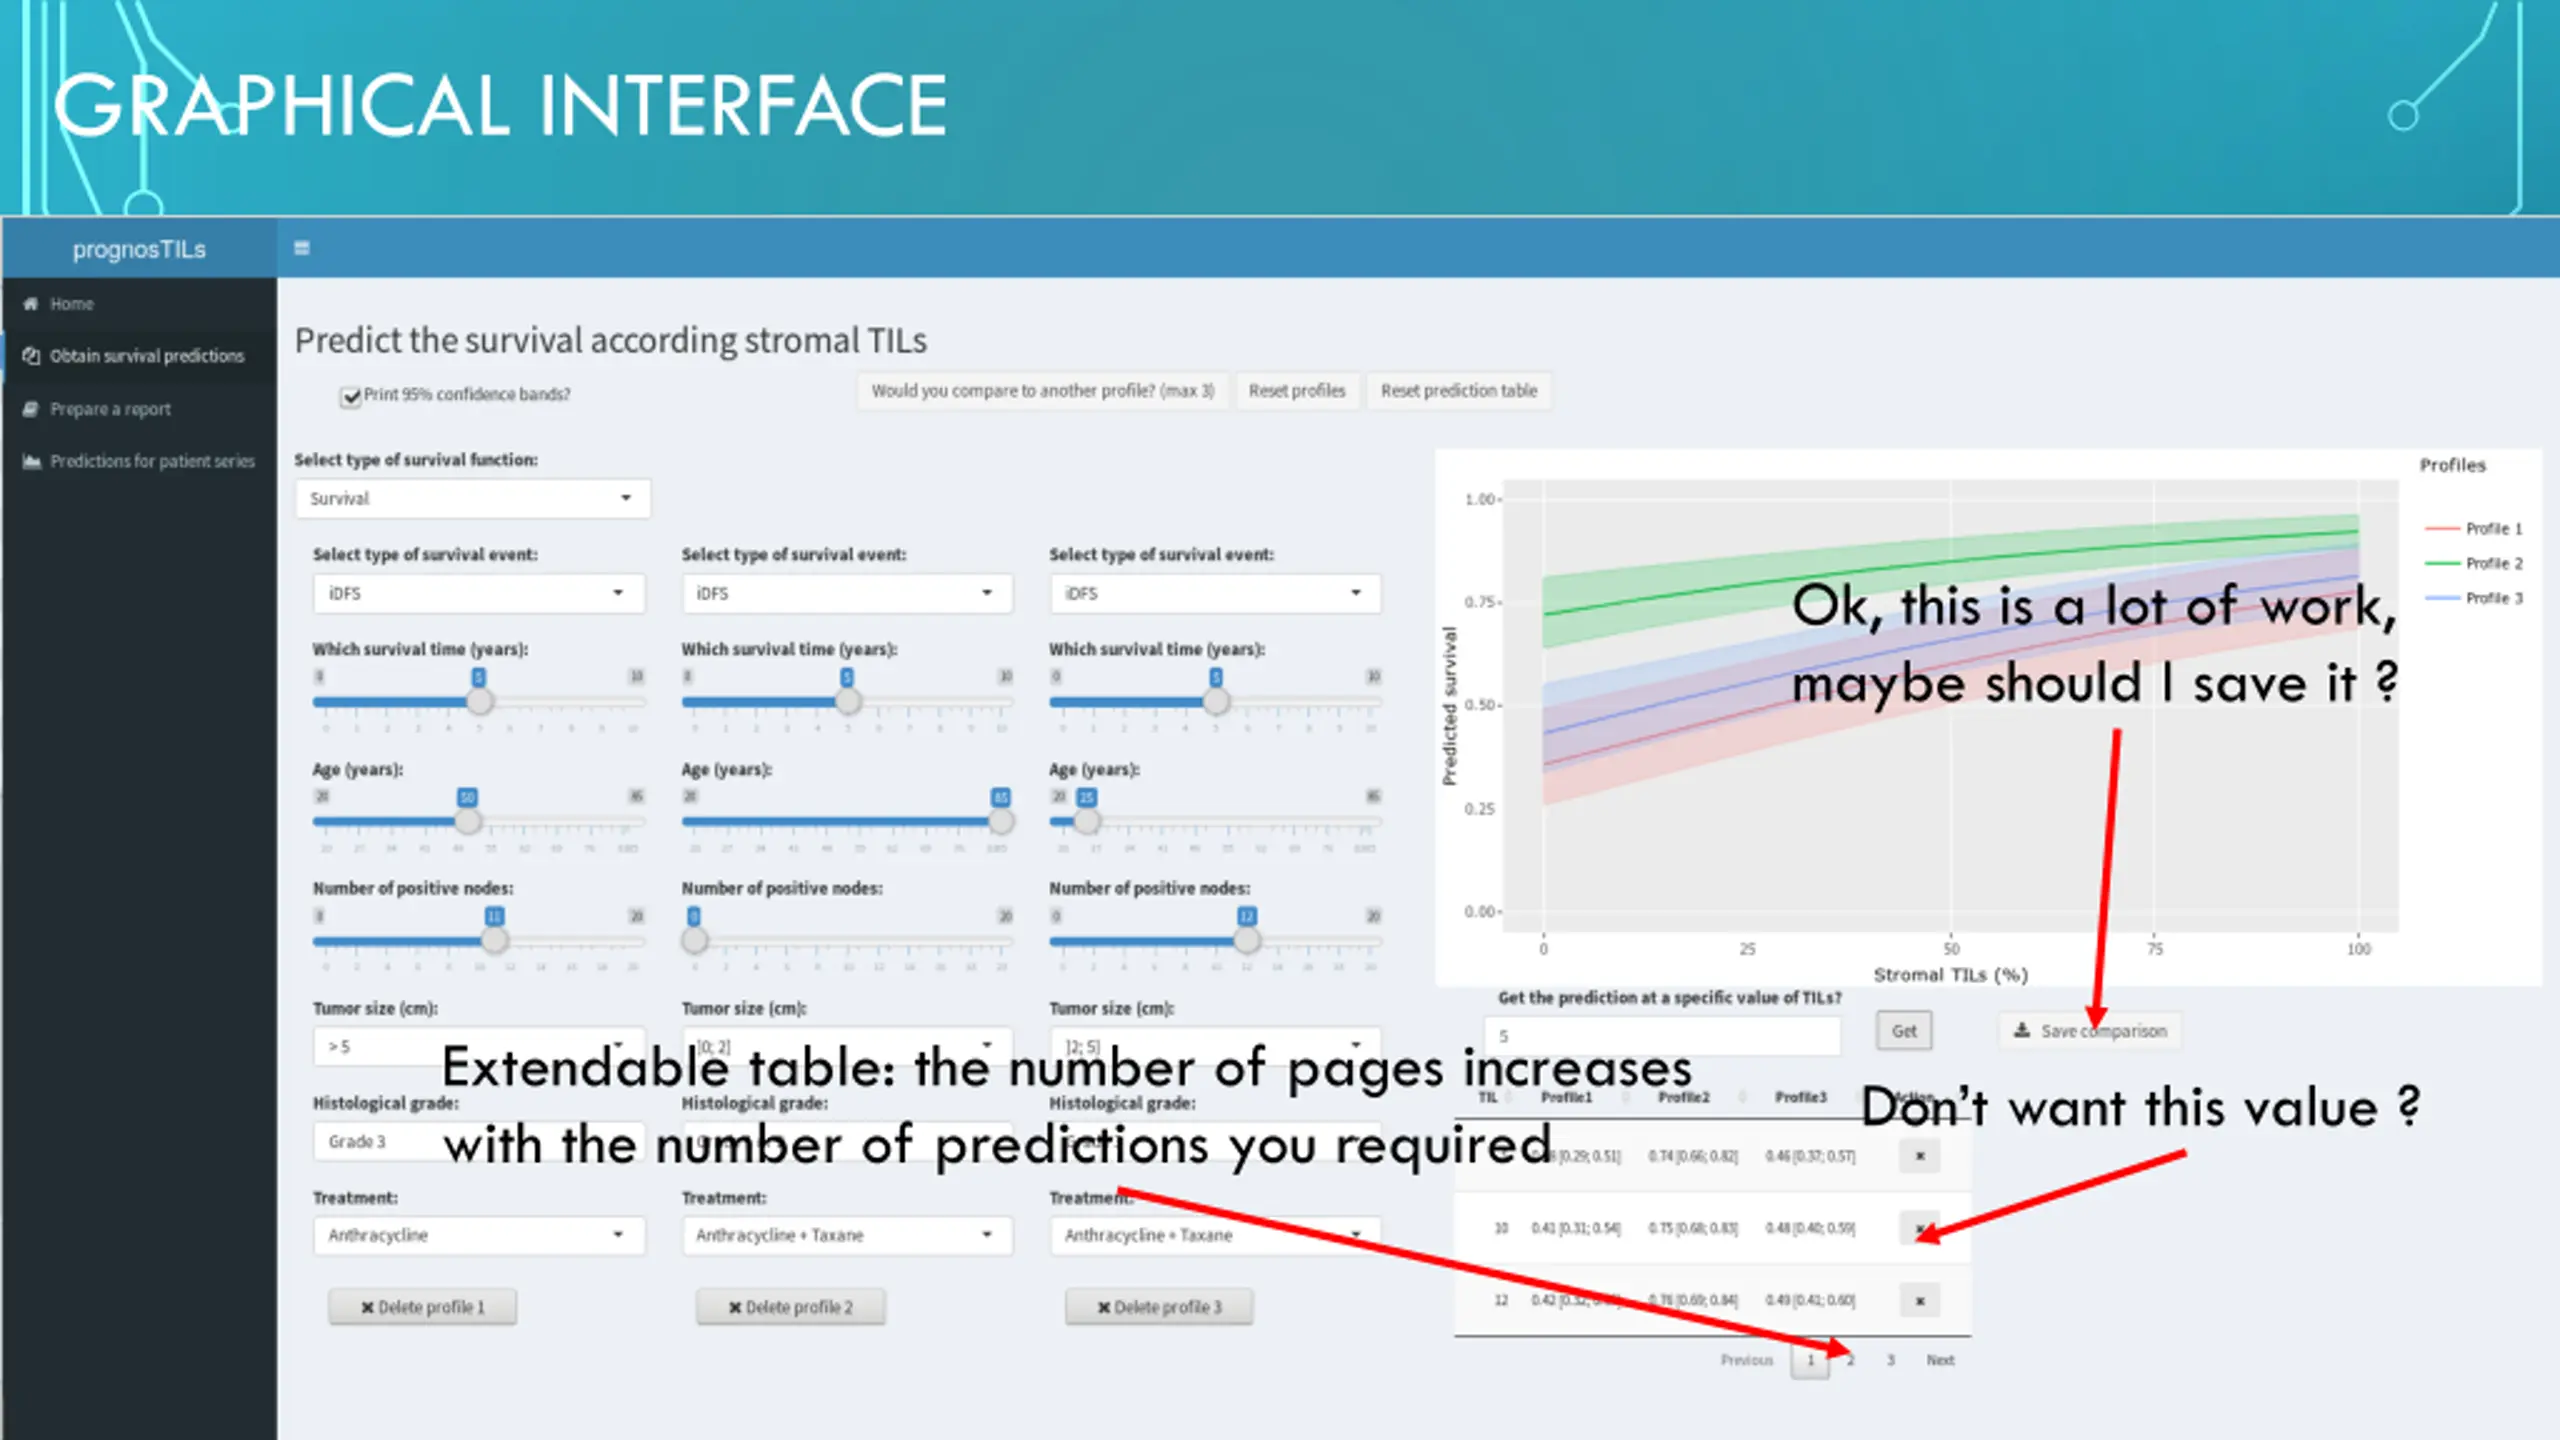This screenshot has width=2560, height=1440.
Task: Click Profile 2 green legend entry
Action: 2474,563
